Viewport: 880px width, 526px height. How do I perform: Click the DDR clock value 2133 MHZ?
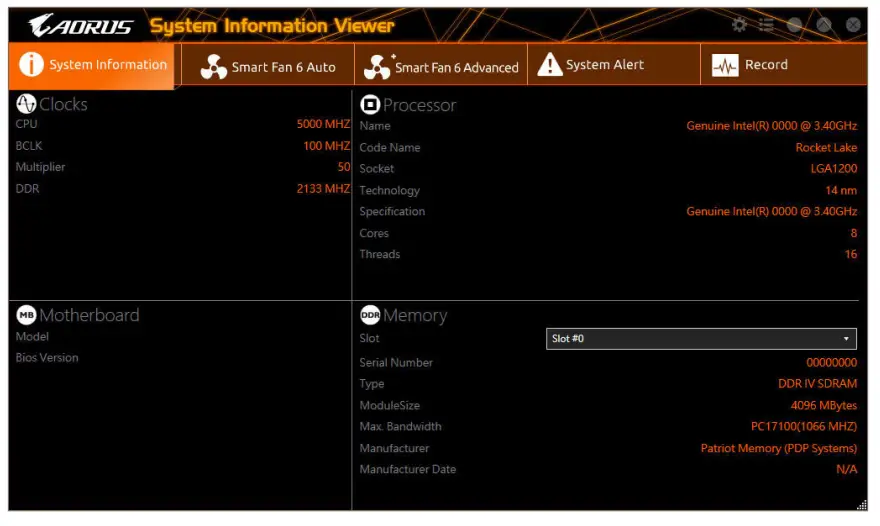coord(323,189)
